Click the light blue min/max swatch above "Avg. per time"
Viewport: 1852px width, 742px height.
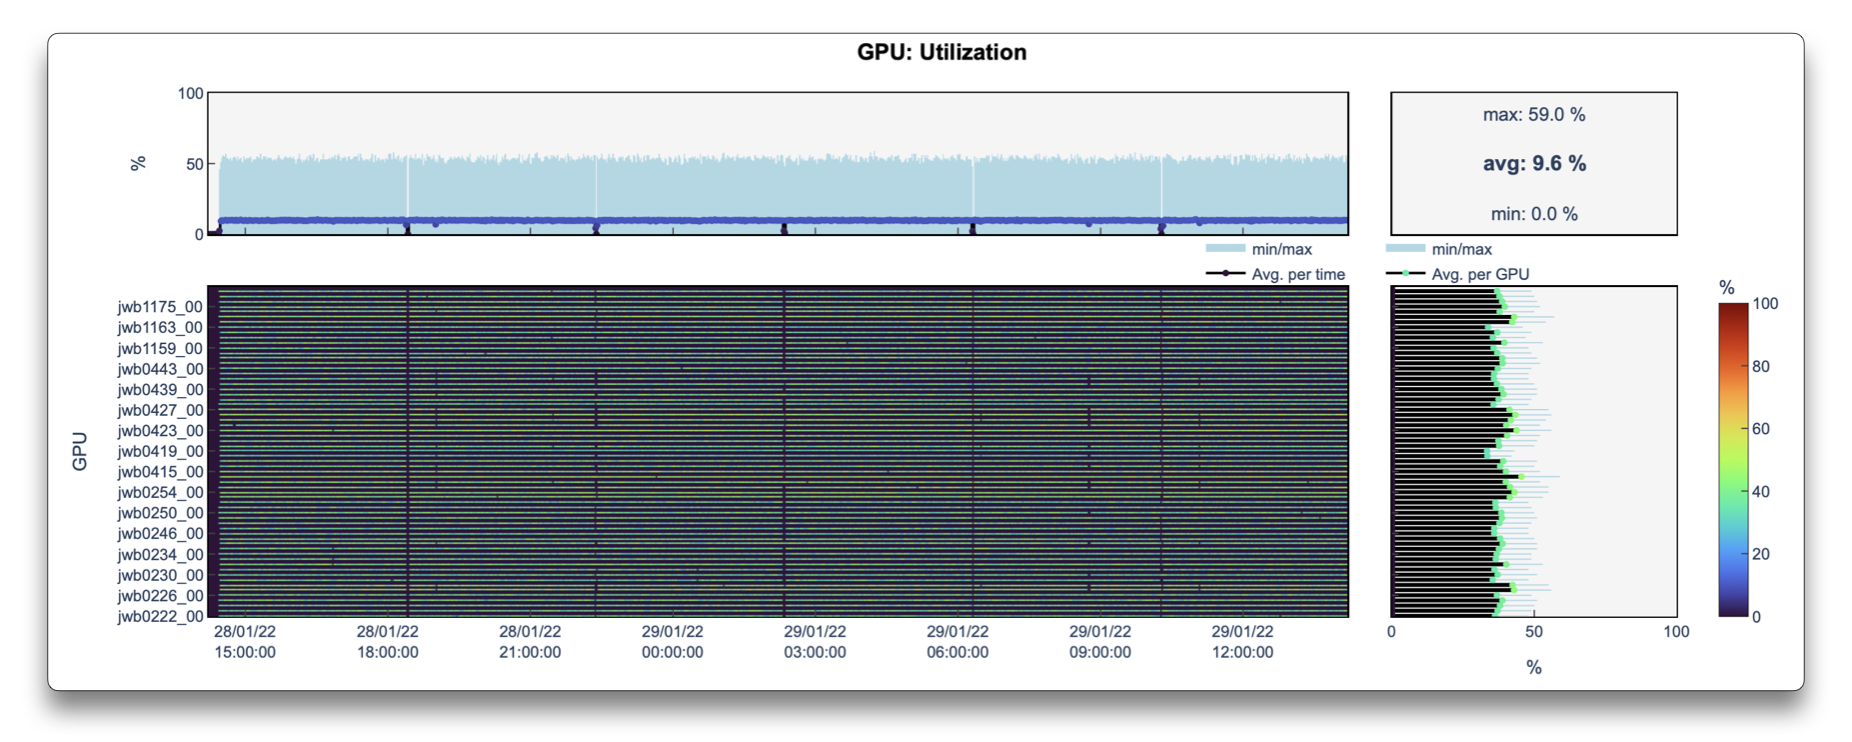click(x=1225, y=249)
